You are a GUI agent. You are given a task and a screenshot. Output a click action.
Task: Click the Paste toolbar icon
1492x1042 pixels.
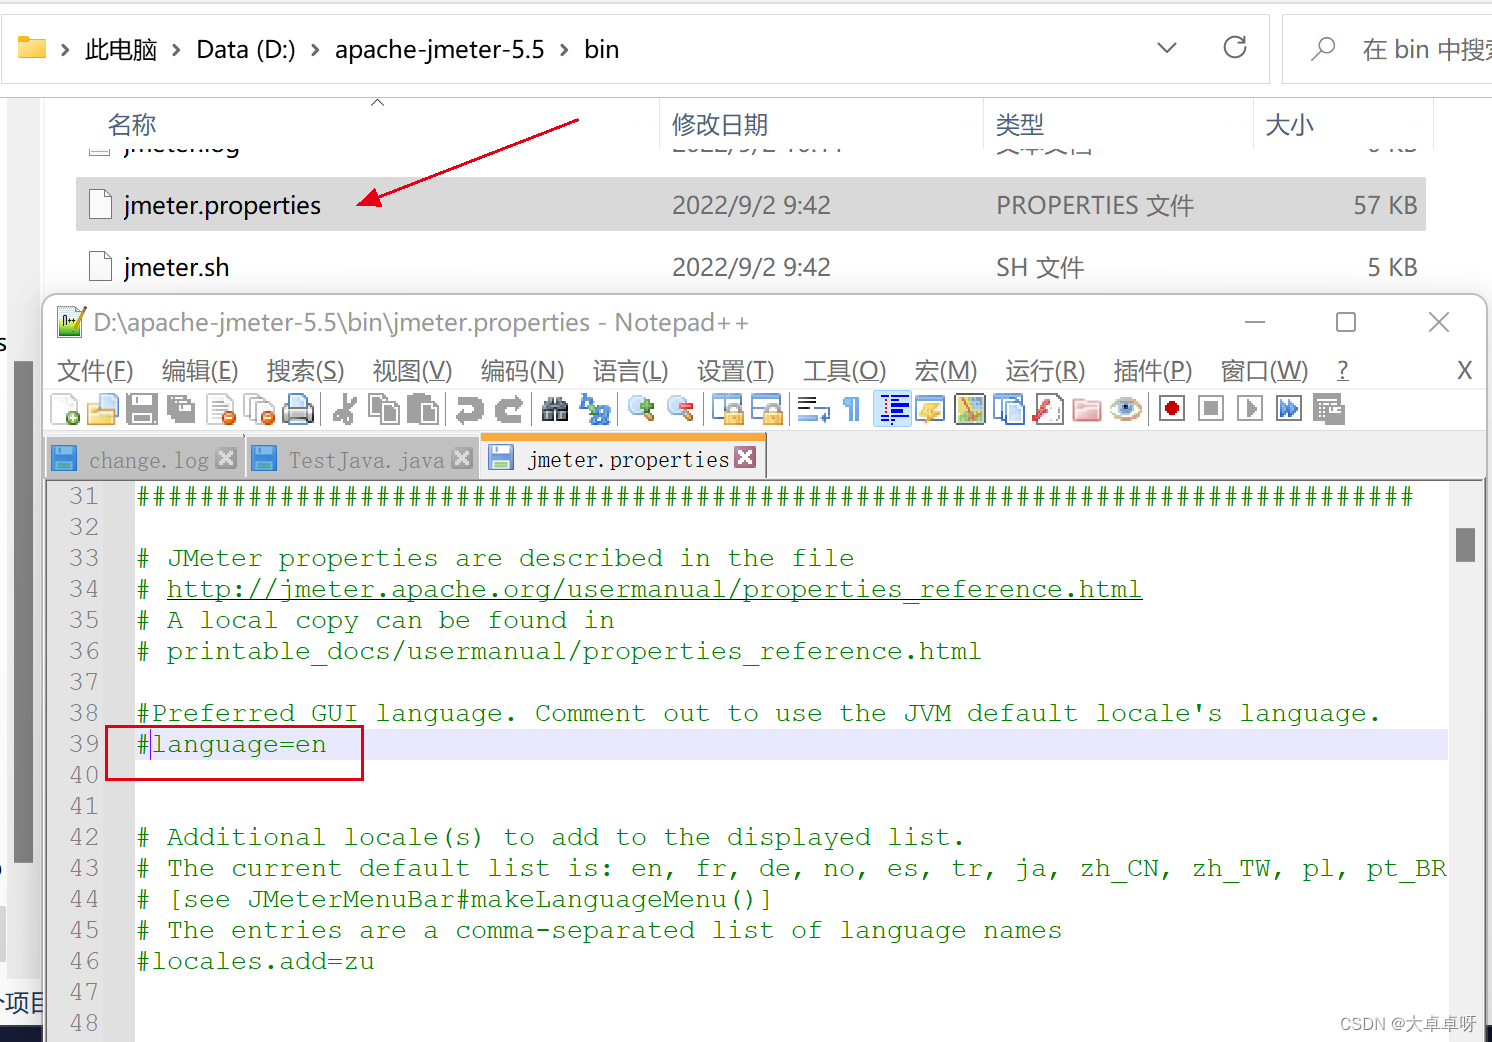[423, 409]
